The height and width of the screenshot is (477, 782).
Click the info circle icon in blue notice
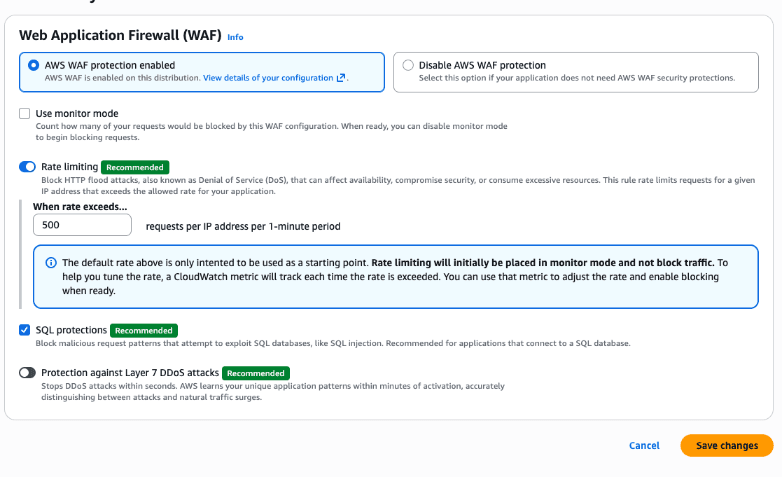[51, 262]
